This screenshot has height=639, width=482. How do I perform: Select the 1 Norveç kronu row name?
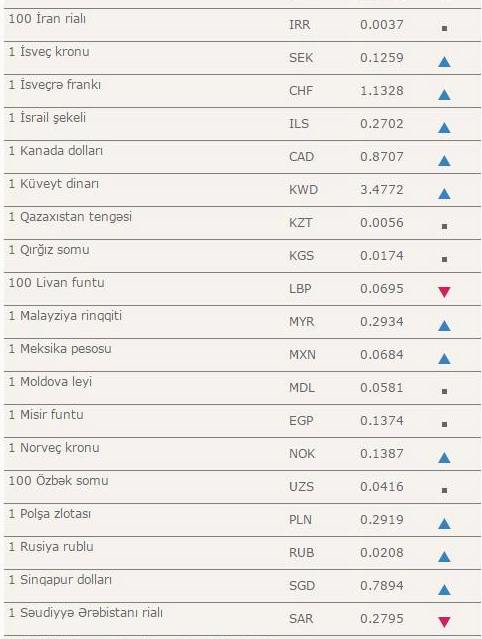click(54, 448)
